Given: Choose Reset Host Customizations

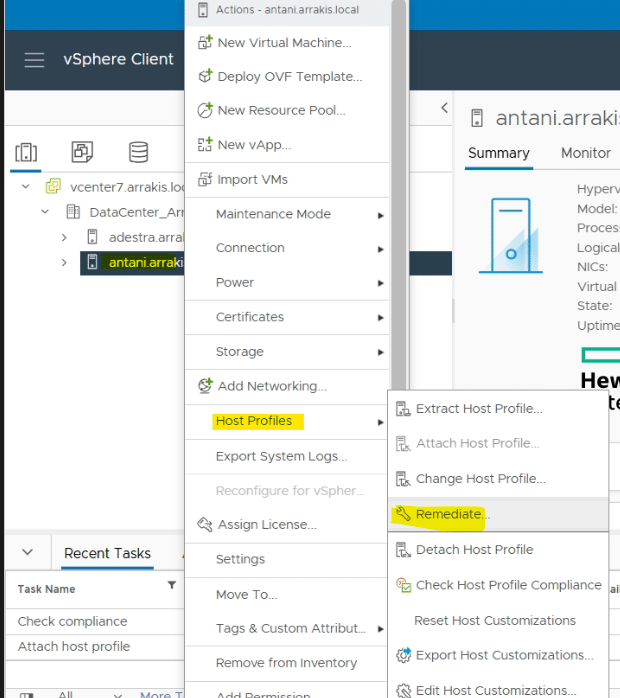Looking at the screenshot, I should (x=498, y=620).
